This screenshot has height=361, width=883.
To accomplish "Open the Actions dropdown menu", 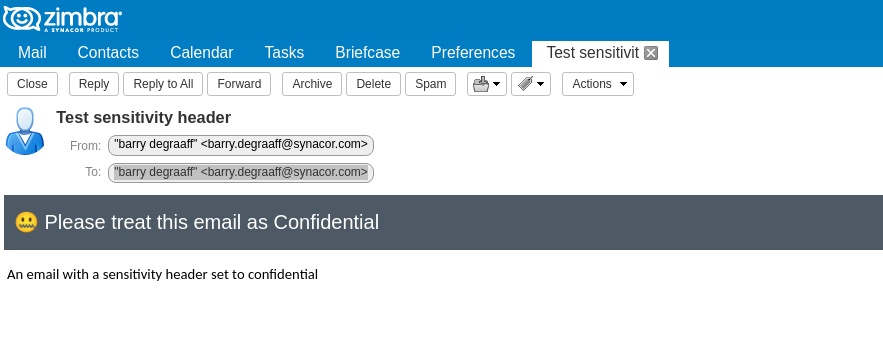I will [x=597, y=84].
